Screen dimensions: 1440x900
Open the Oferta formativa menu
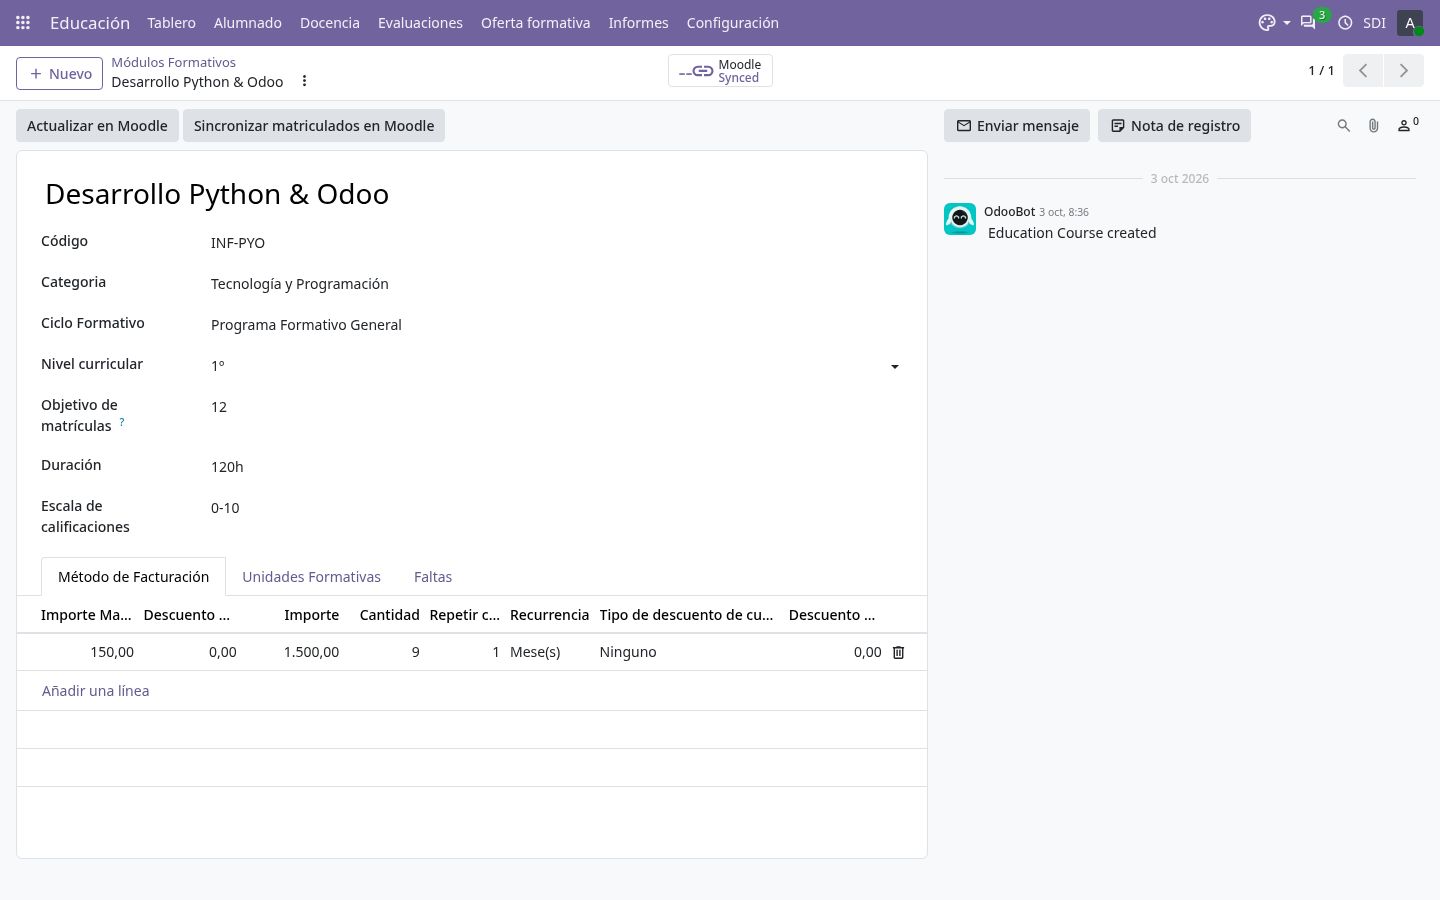(x=535, y=22)
